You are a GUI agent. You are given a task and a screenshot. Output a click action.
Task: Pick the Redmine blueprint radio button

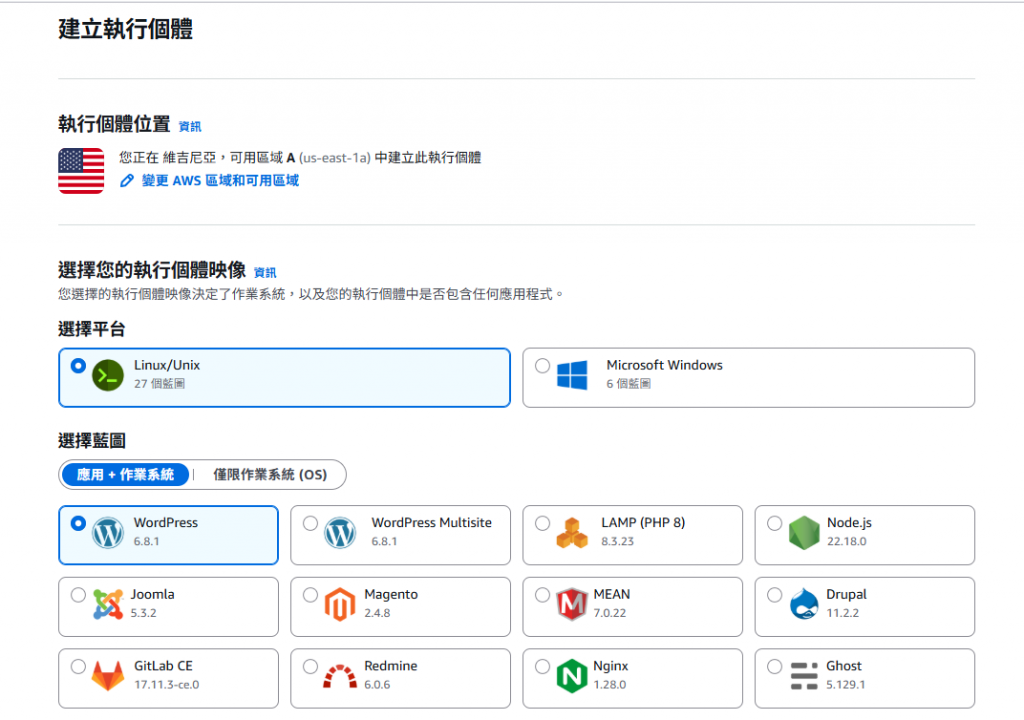tap(310, 666)
